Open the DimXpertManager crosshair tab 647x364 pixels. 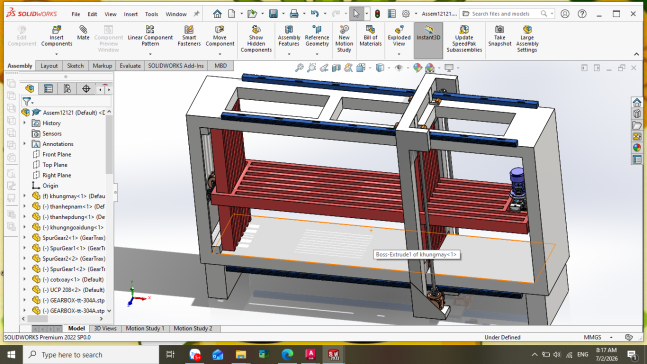(x=86, y=88)
